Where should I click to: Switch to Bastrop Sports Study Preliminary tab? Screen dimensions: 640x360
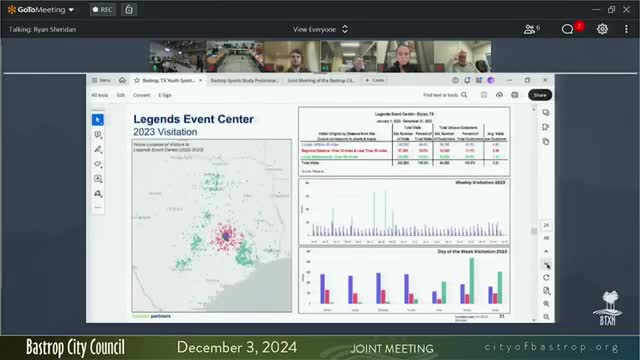(244, 80)
